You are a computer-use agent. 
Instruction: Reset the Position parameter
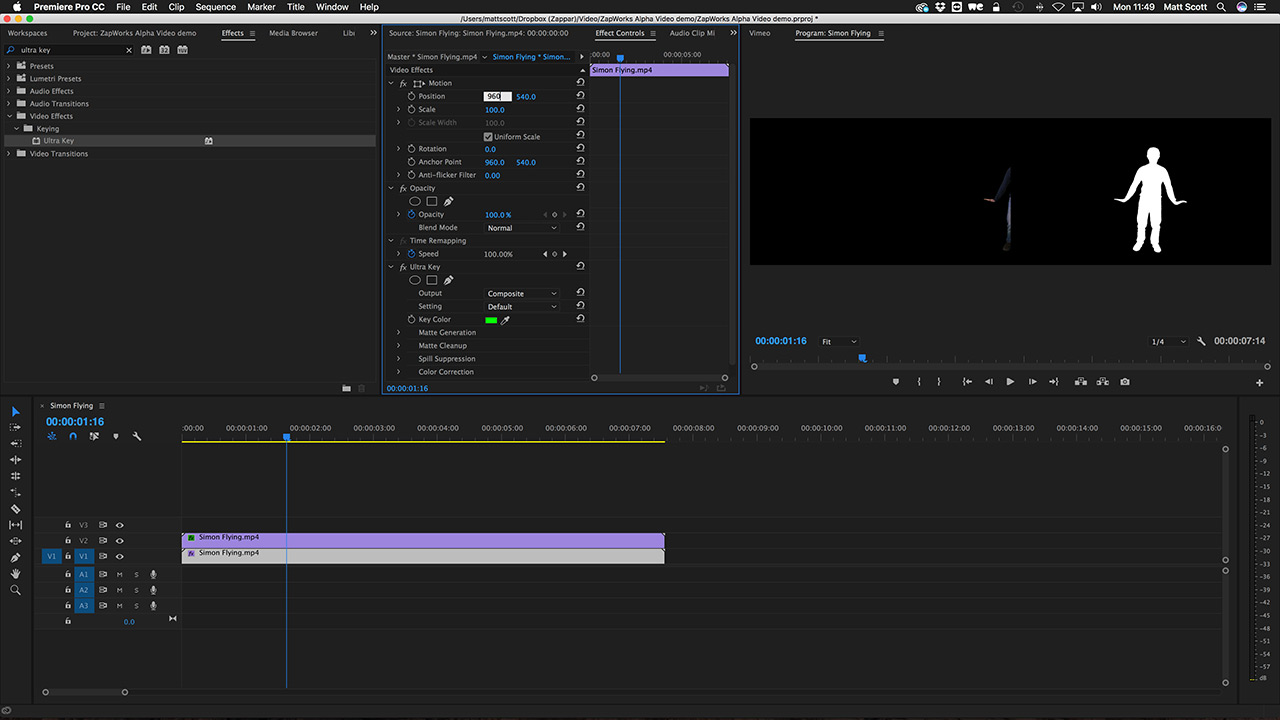click(x=580, y=96)
